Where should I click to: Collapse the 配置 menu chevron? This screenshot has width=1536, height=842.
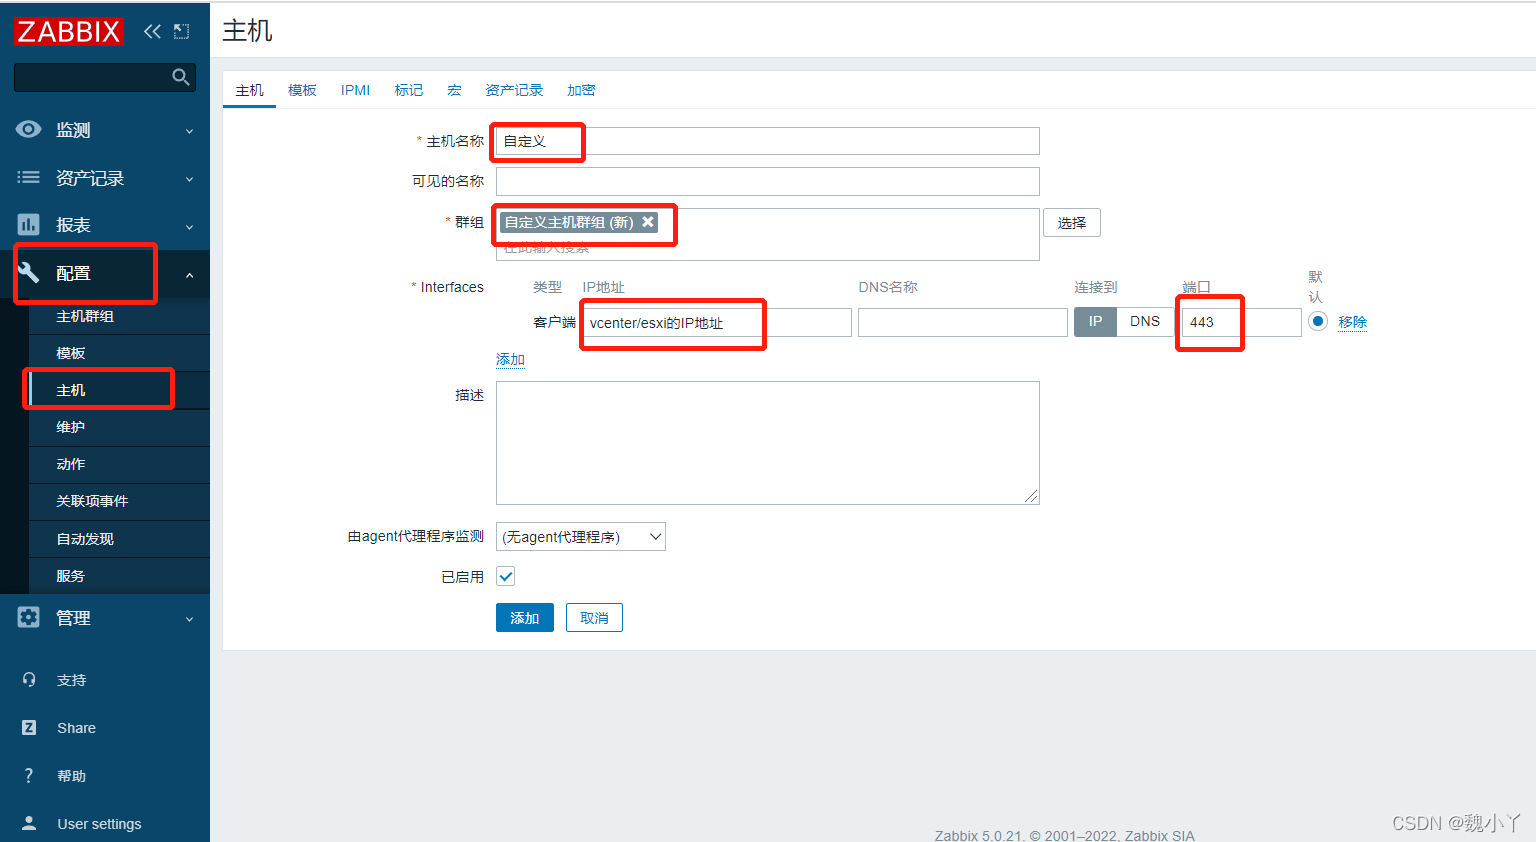(189, 275)
